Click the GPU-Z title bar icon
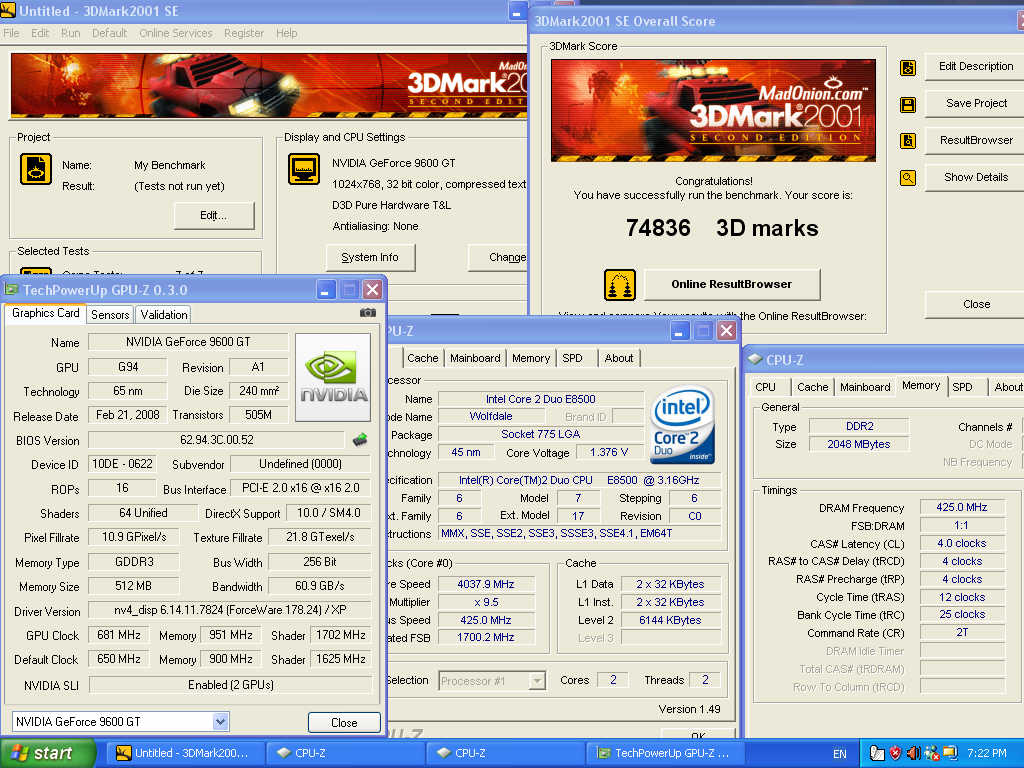This screenshot has width=1024, height=768. pos(10,289)
